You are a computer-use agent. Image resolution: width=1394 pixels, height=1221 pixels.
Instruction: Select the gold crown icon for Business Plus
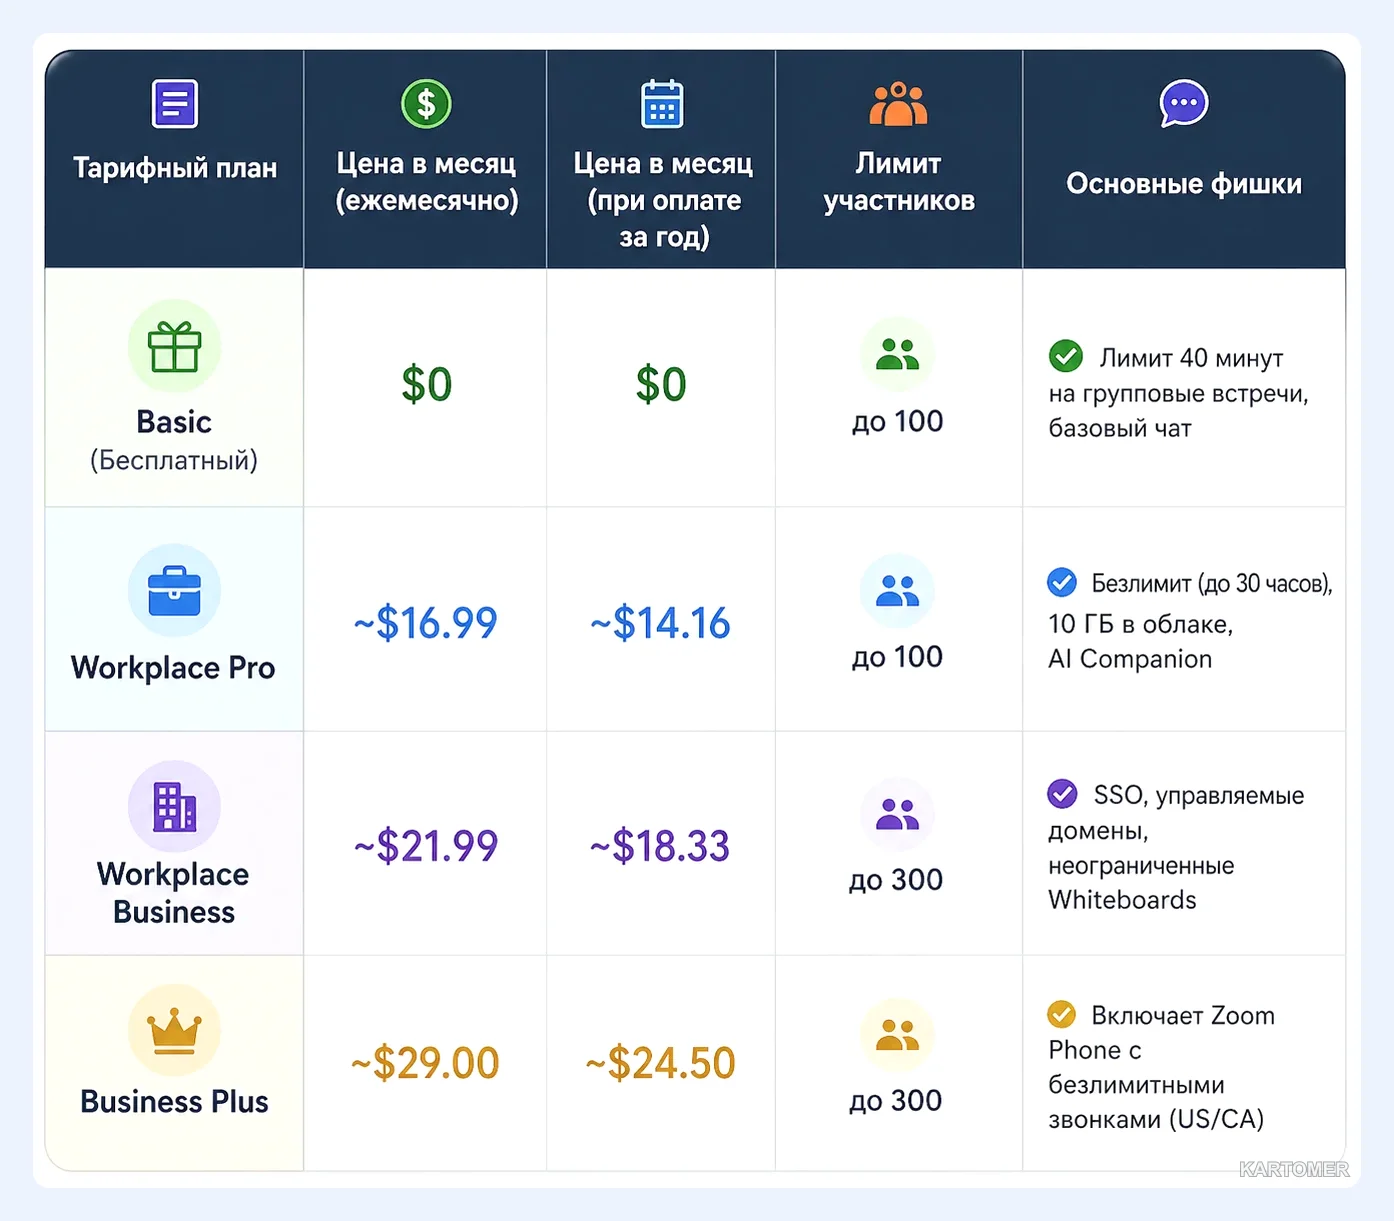(174, 1030)
